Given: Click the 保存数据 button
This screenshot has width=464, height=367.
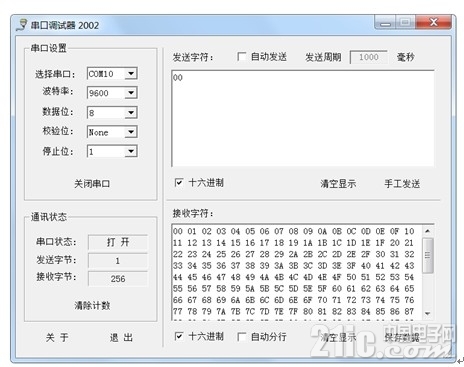Looking at the screenshot, I should 402,337.
